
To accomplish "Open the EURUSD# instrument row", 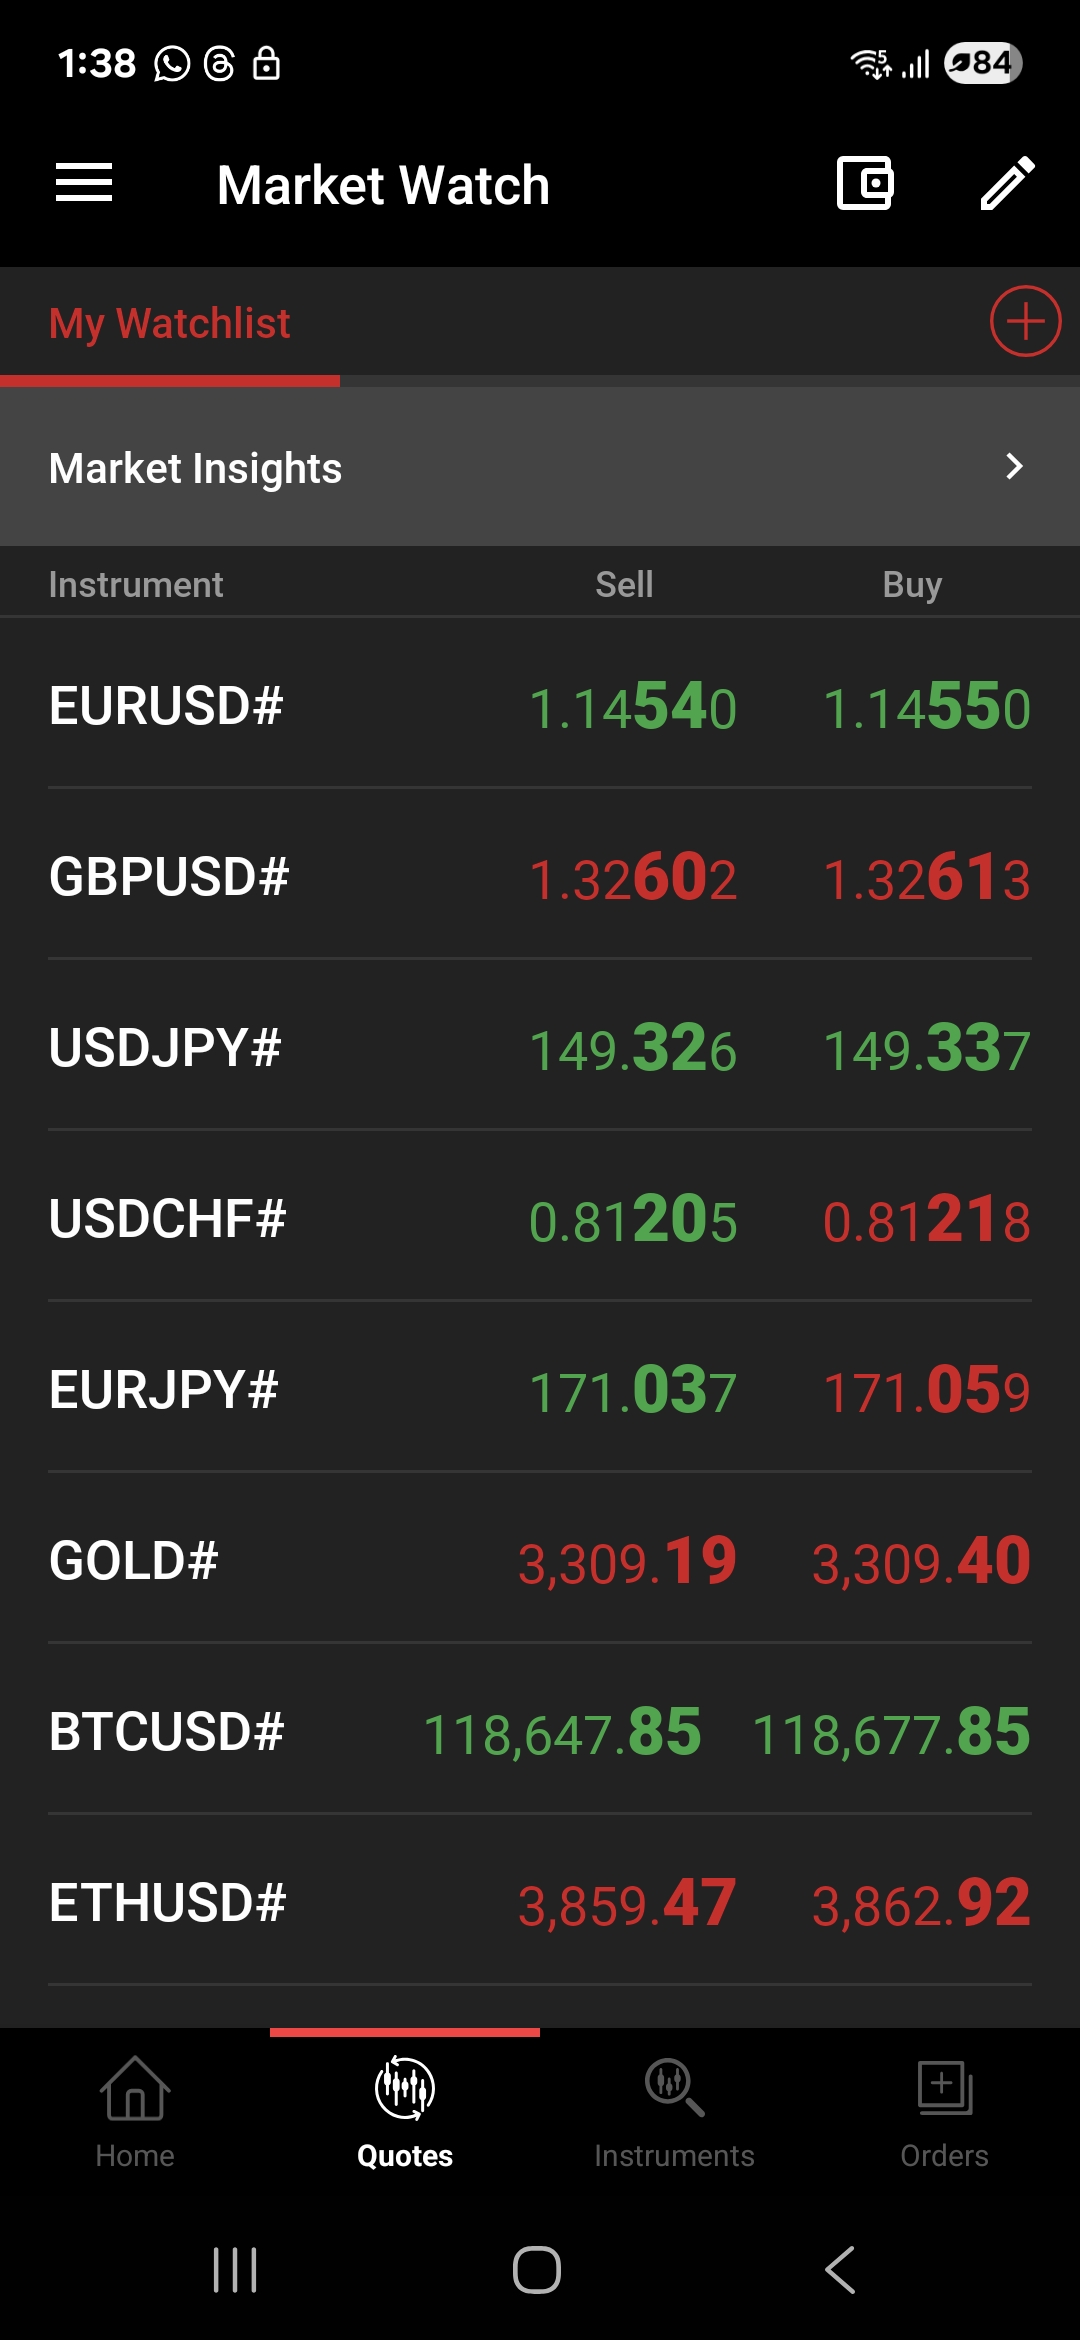I will (x=166, y=706).
